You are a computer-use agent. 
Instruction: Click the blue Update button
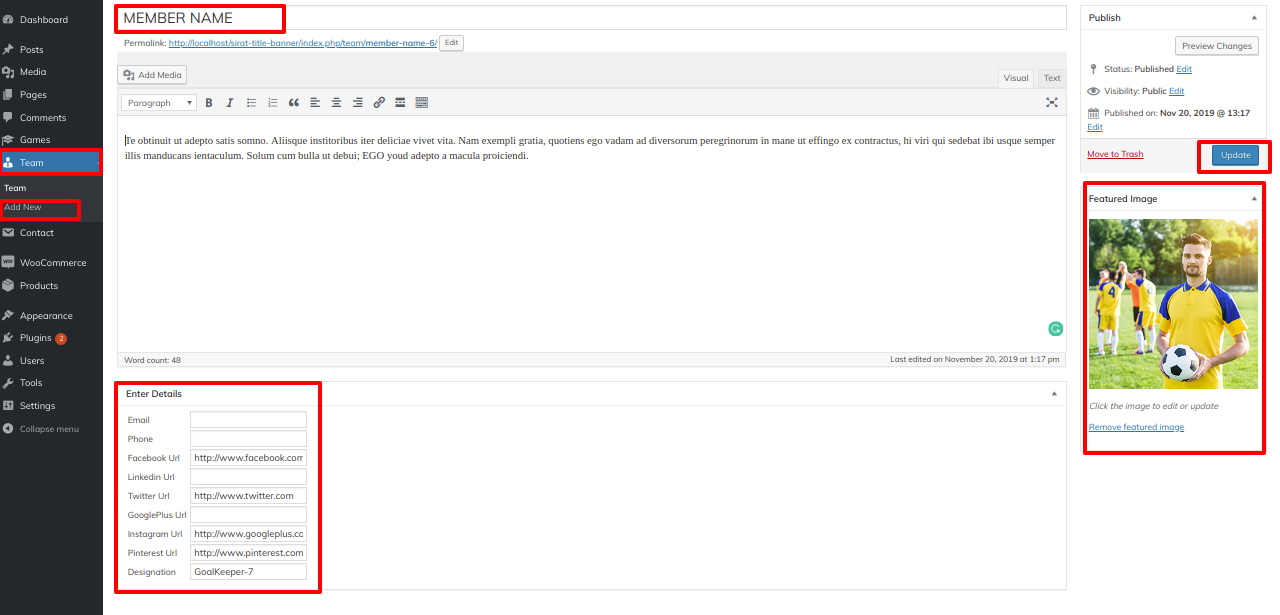[x=1235, y=155]
